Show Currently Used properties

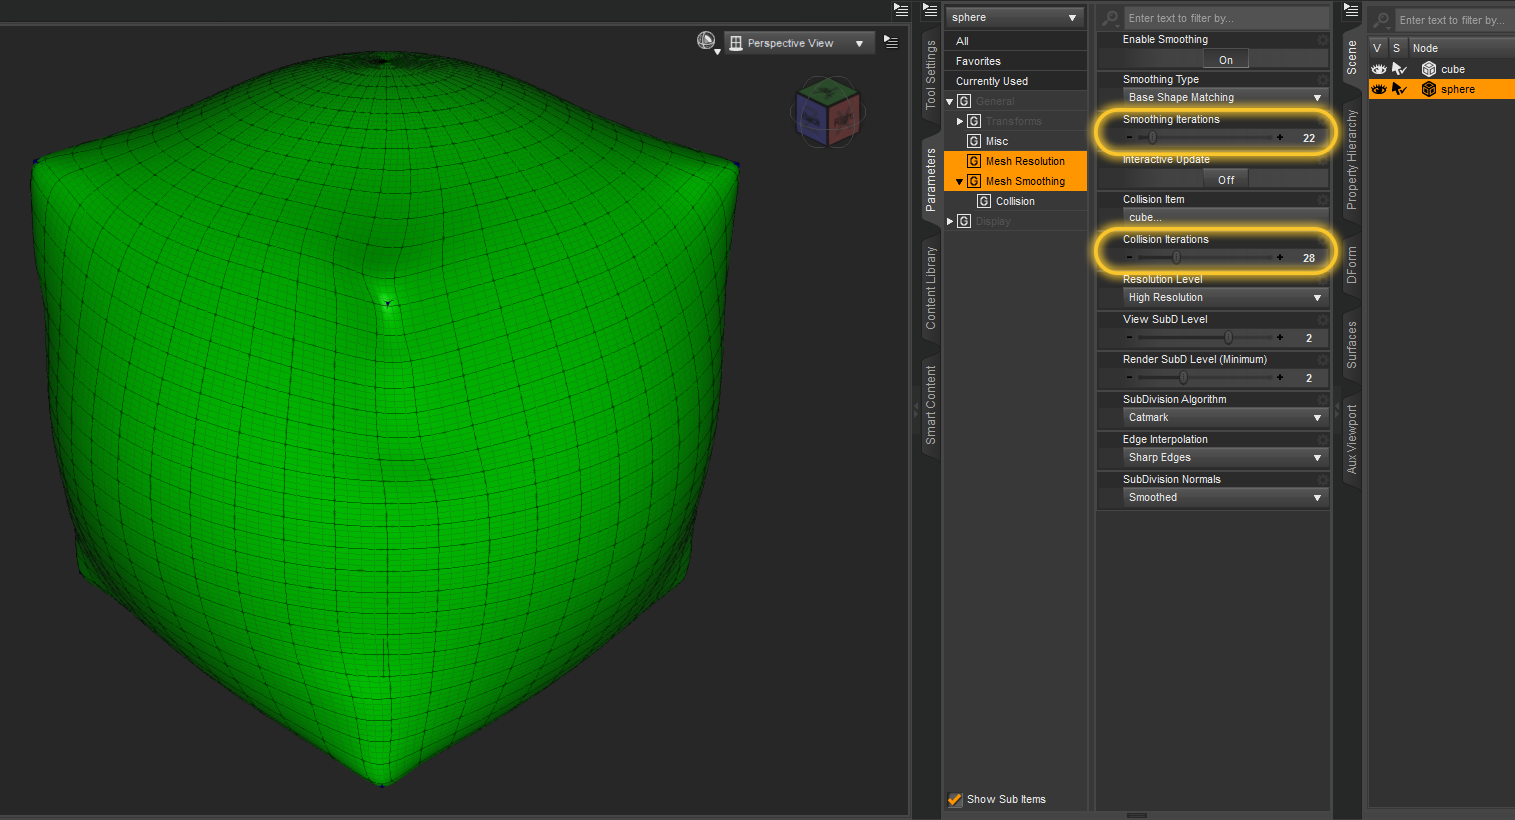(x=1015, y=81)
